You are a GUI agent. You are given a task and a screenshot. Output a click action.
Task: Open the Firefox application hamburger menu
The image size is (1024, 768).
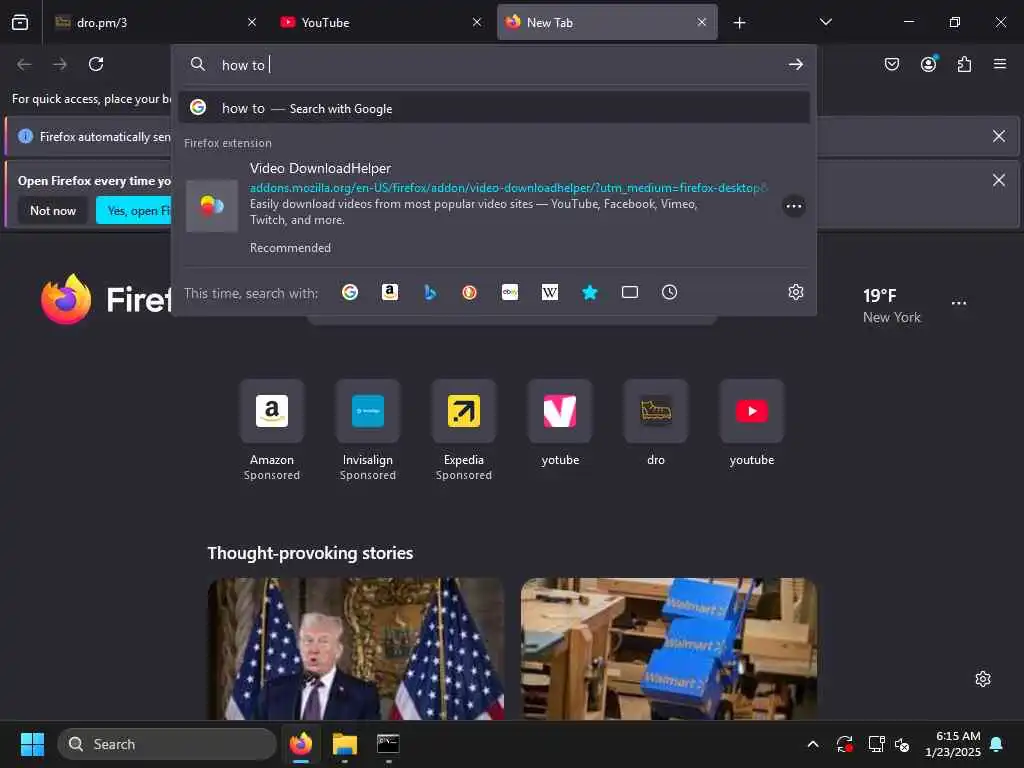[1000, 64]
